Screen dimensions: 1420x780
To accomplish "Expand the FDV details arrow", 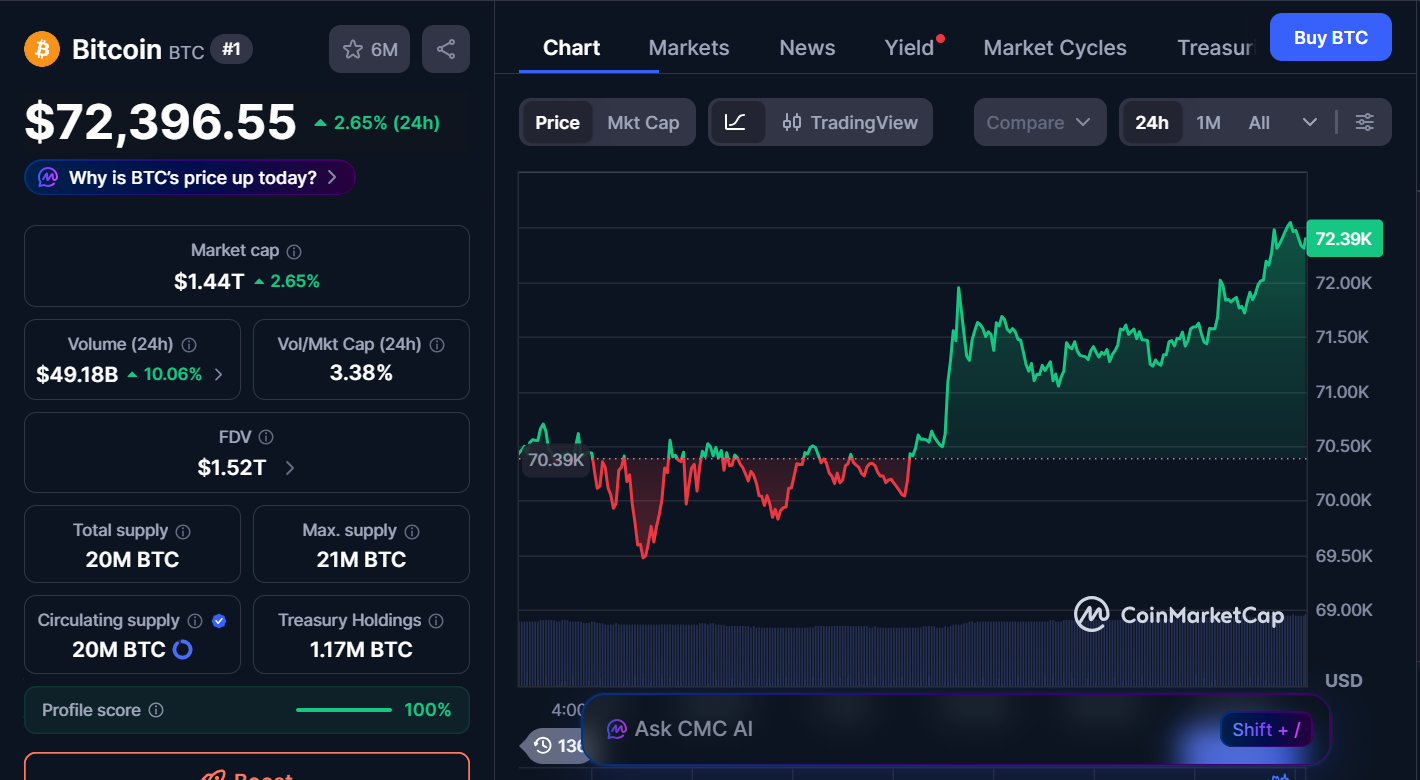I will click(x=290, y=468).
